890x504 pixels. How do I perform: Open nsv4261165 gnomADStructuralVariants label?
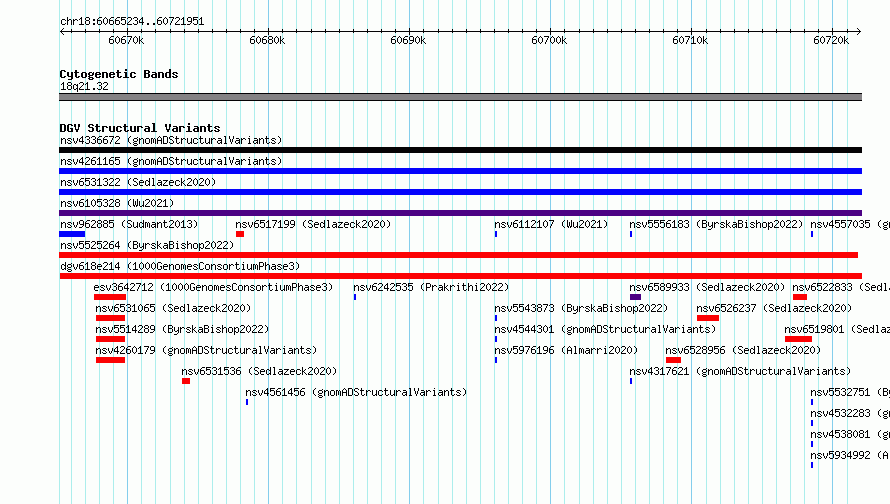(171, 161)
